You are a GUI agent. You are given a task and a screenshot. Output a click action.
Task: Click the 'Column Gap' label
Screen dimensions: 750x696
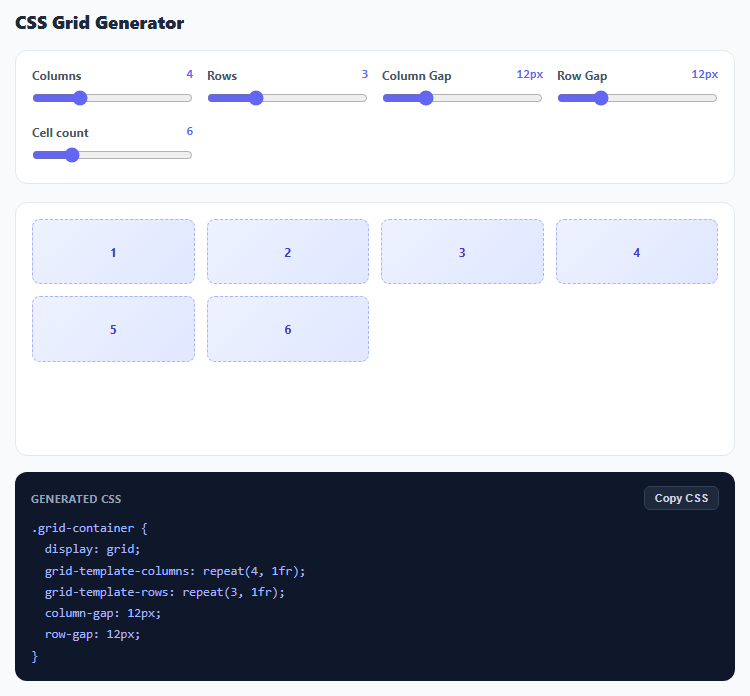[x=417, y=76]
